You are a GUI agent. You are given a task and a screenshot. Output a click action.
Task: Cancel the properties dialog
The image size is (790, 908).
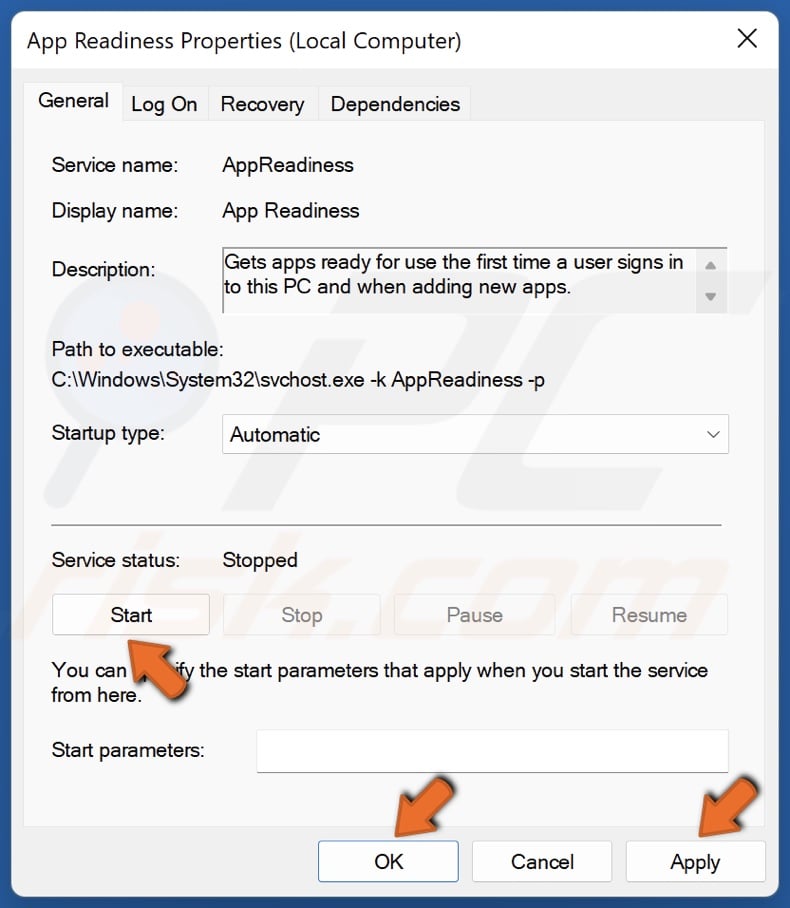tap(541, 861)
